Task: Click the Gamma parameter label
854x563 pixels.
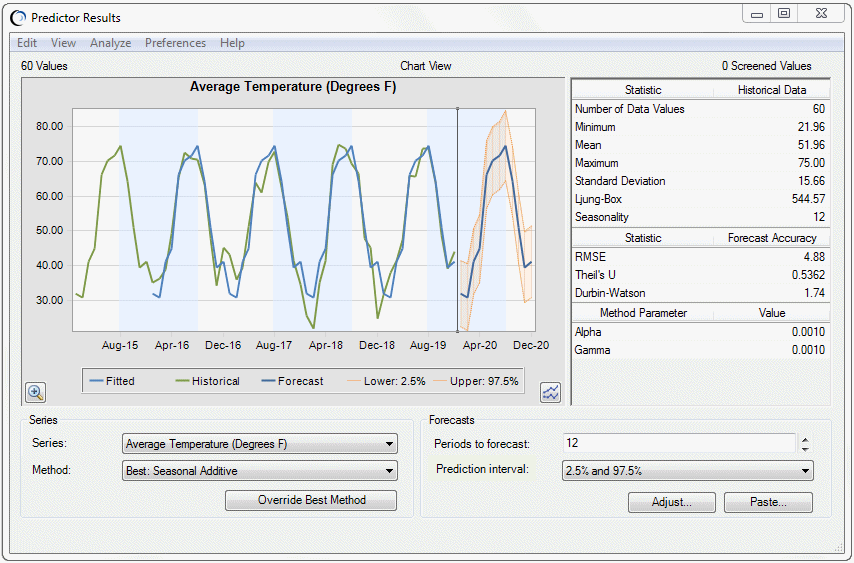Action: (x=592, y=350)
